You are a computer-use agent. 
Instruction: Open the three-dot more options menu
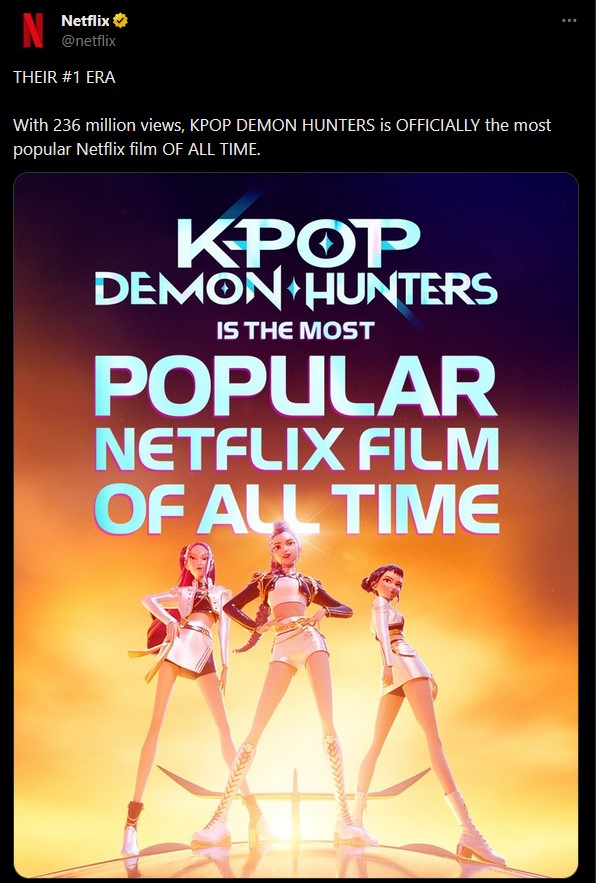point(569,20)
